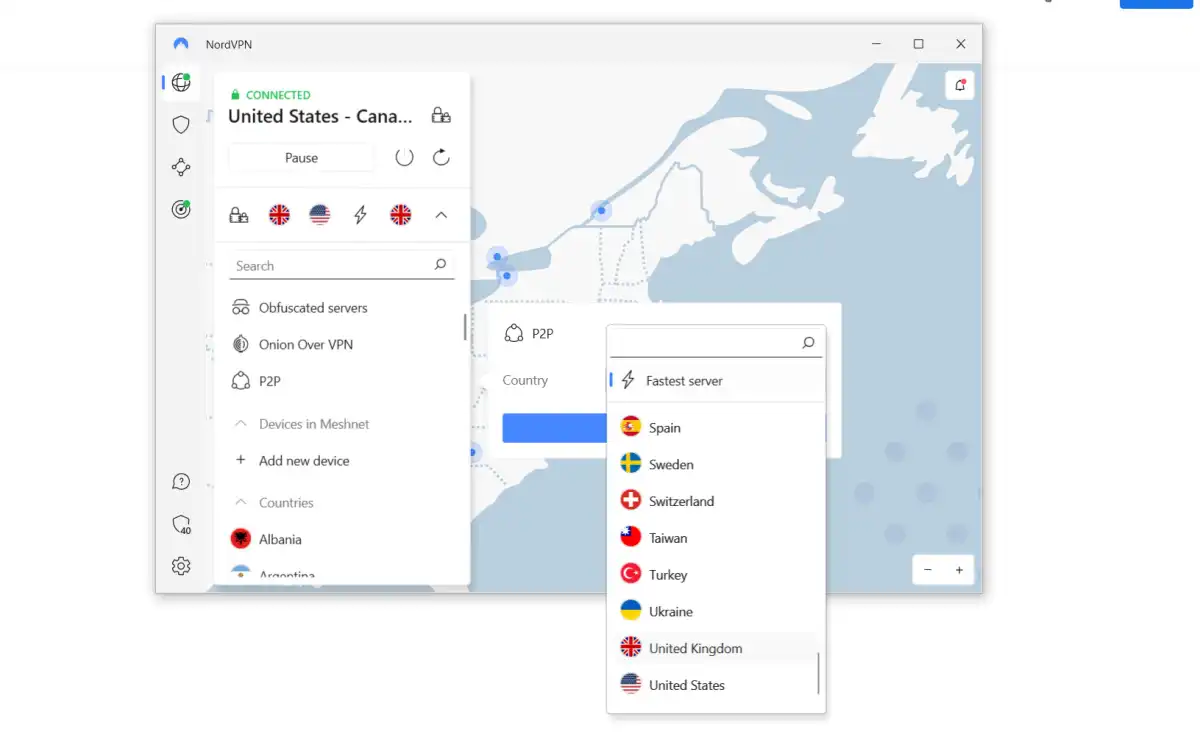The image size is (1200, 737).
Task: Open the Threat Protection shield tab
Action: pyautogui.click(x=181, y=125)
